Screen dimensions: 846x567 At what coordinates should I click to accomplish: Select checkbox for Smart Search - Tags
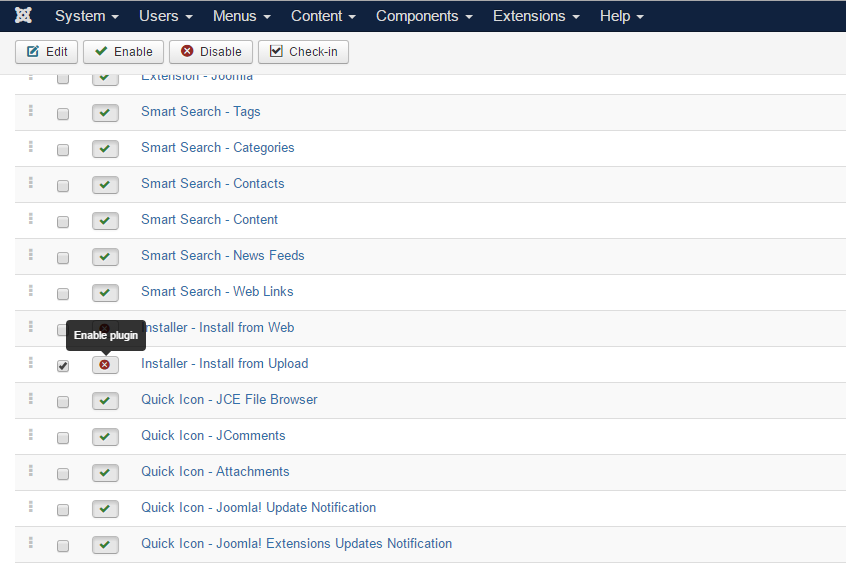click(63, 114)
